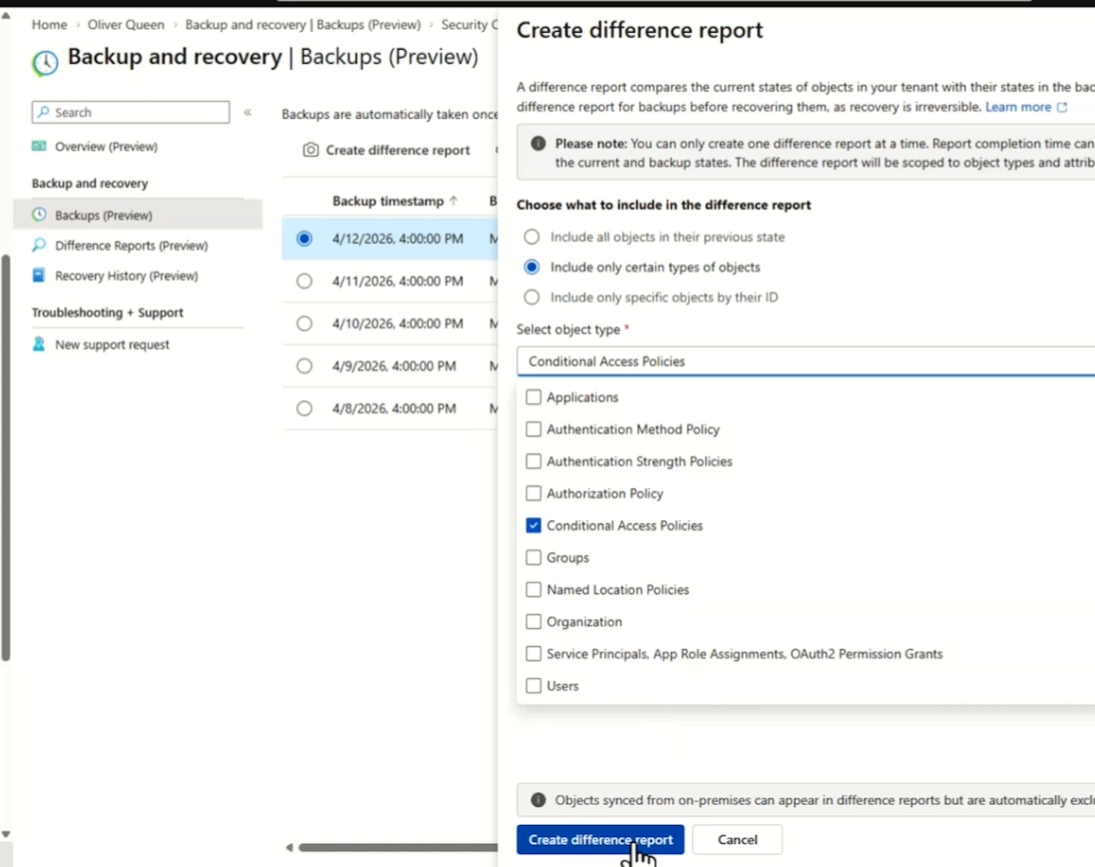Click the Recovery History book icon
The width and height of the screenshot is (1095, 867).
pyautogui.click(x=39, y=275)
